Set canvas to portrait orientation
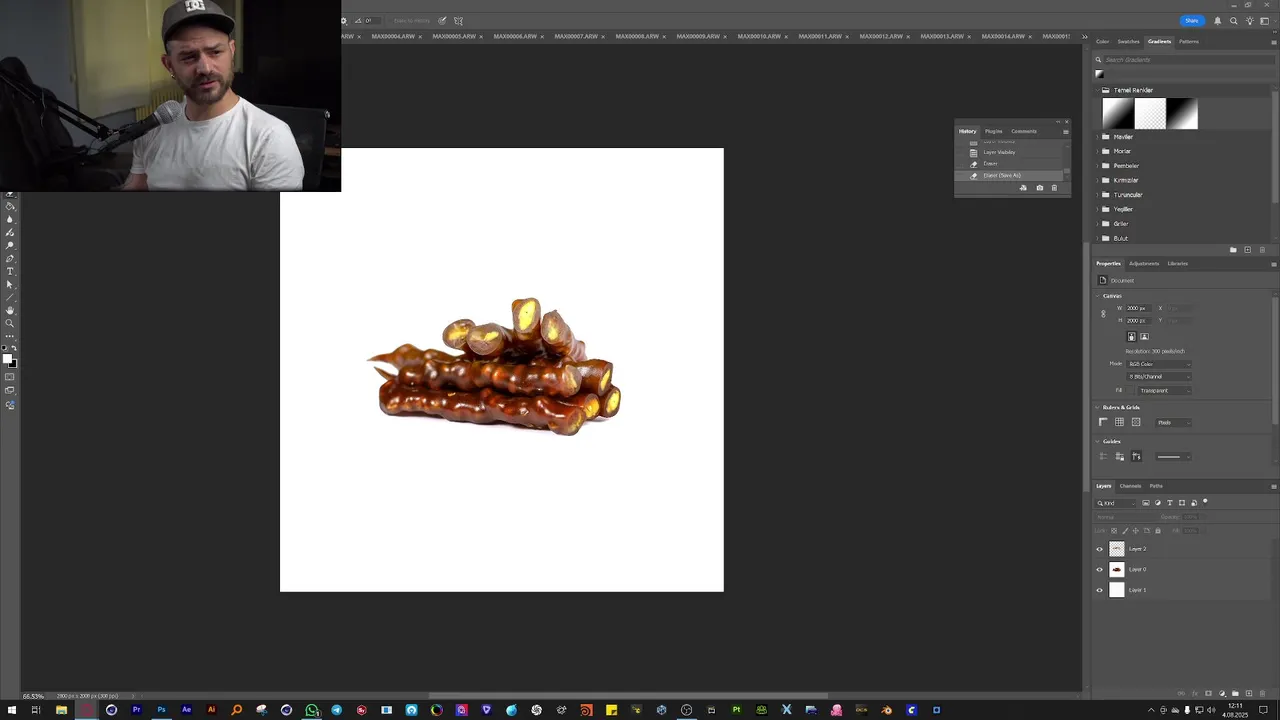This screenshot has height=720, width=1280. (x=1132, y=336)
